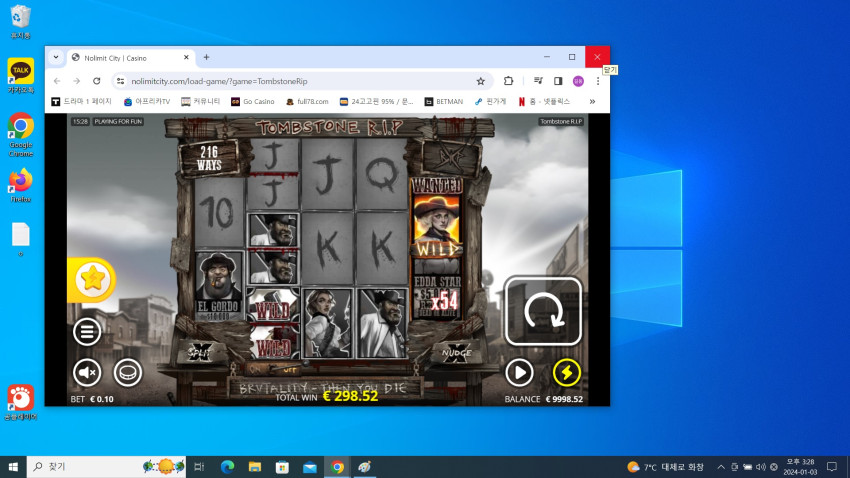Open Chrome tab search dropdown arrow

tap(56, 57)
